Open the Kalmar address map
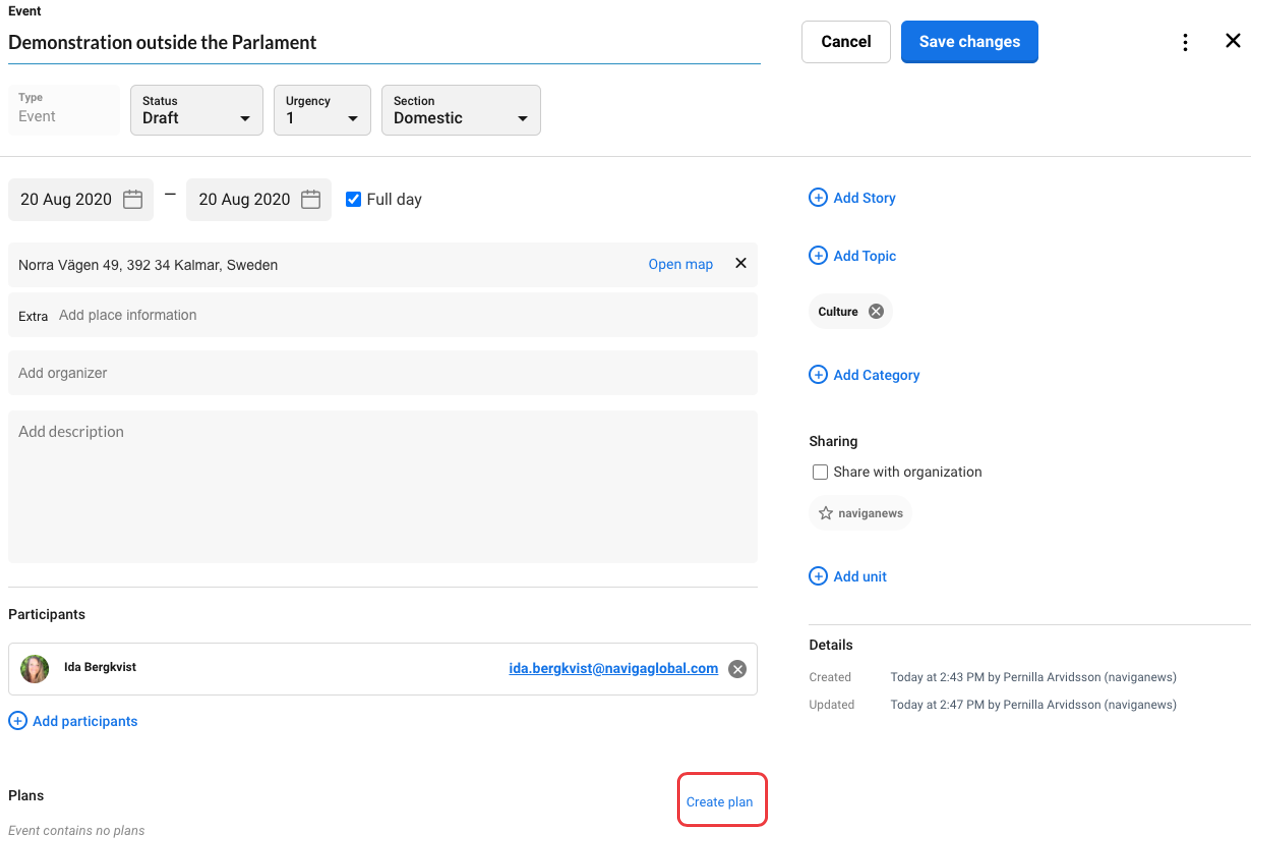 (680, 263)
